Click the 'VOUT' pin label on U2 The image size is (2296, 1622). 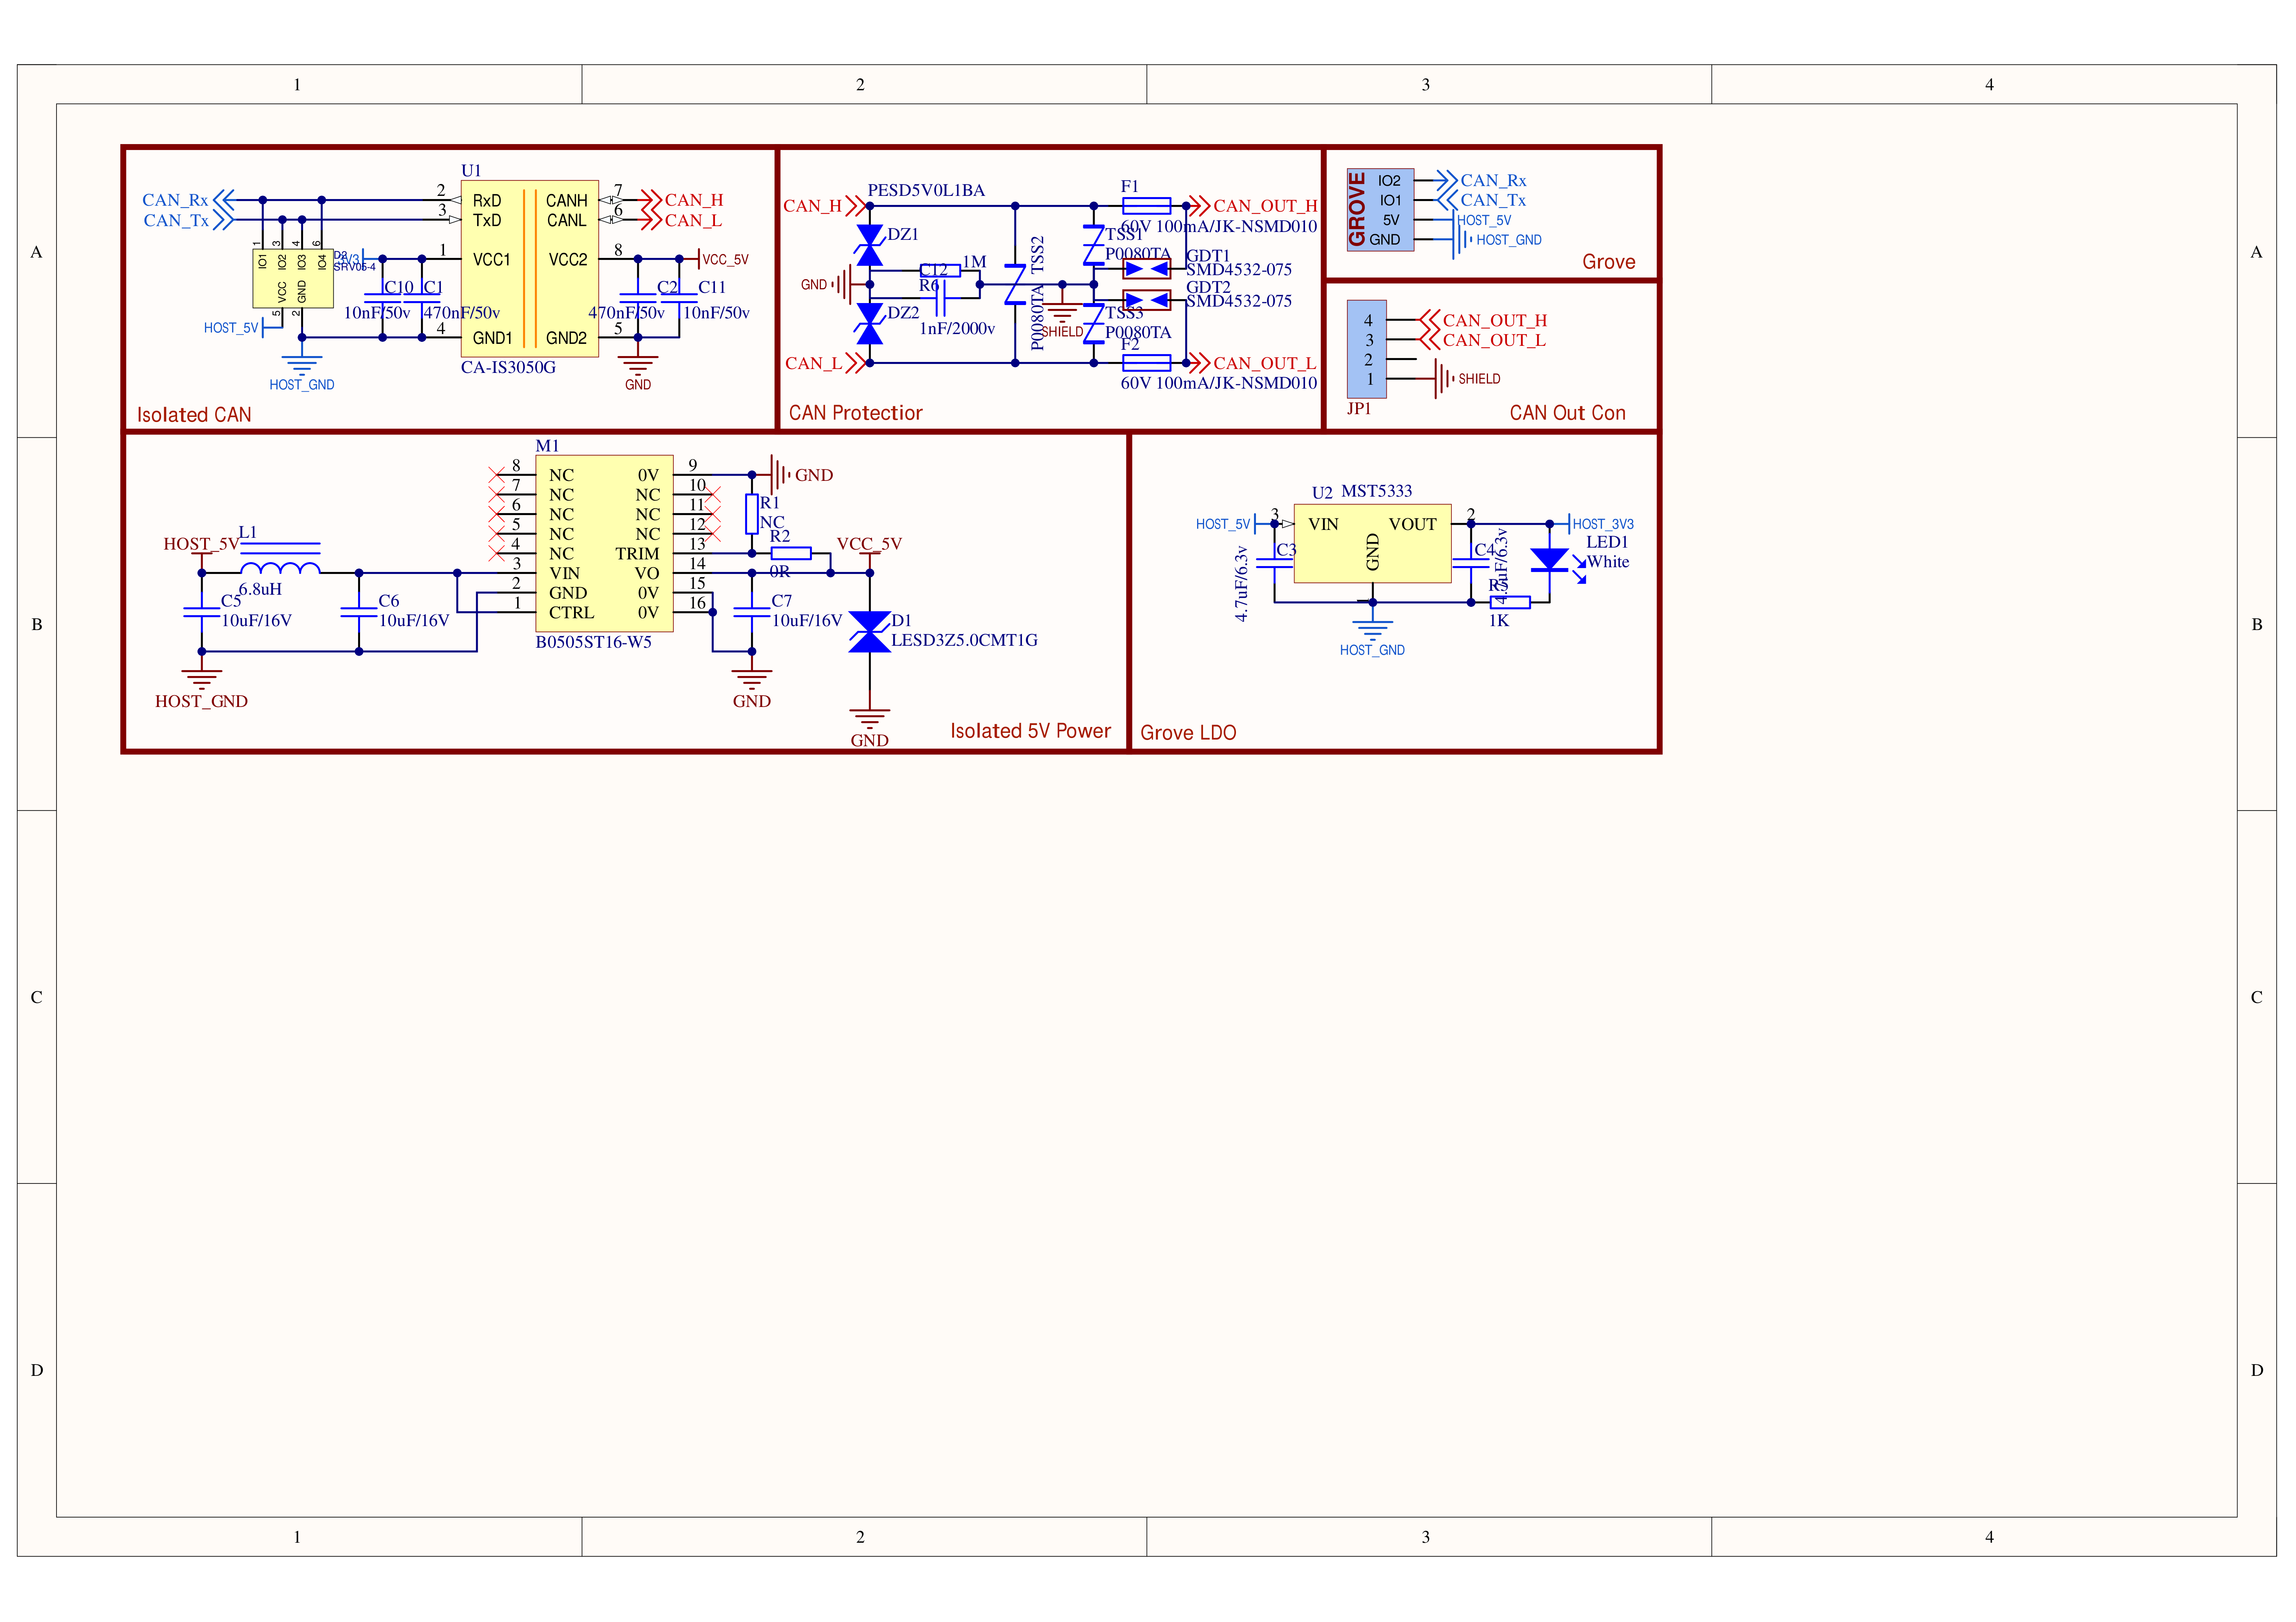[1412, 524]
